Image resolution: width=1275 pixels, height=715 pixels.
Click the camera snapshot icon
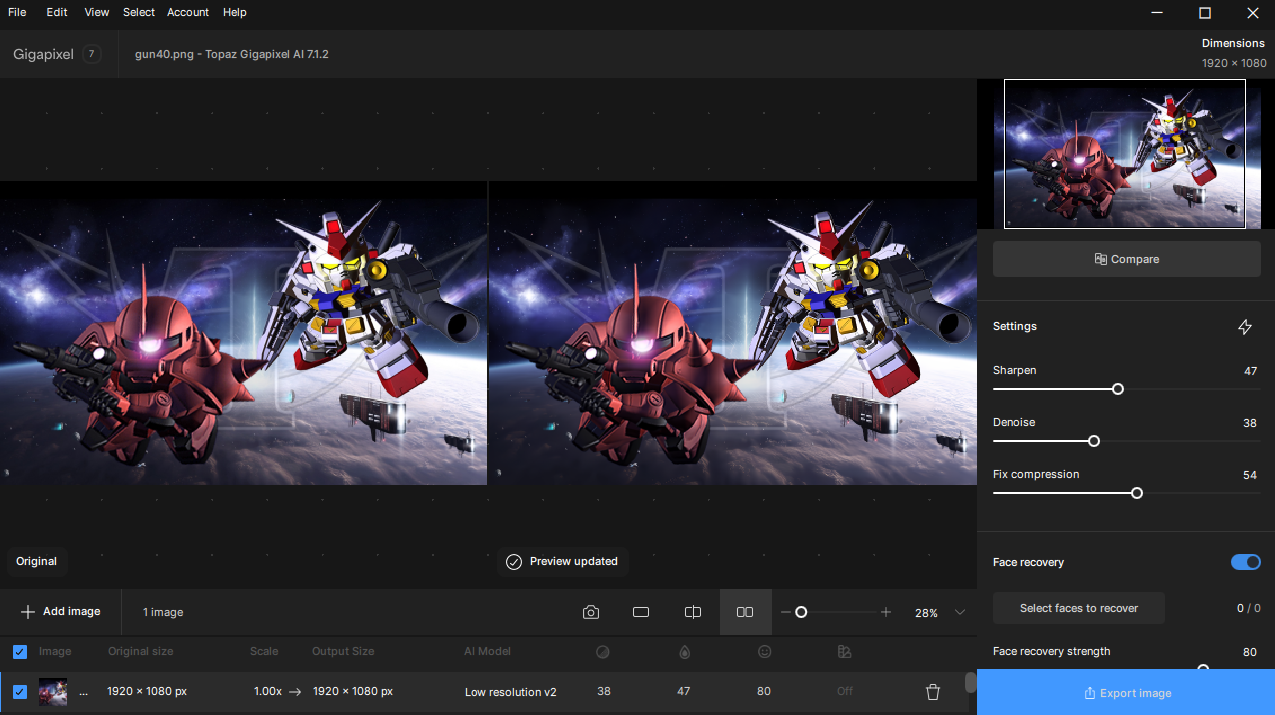(591, 612)
